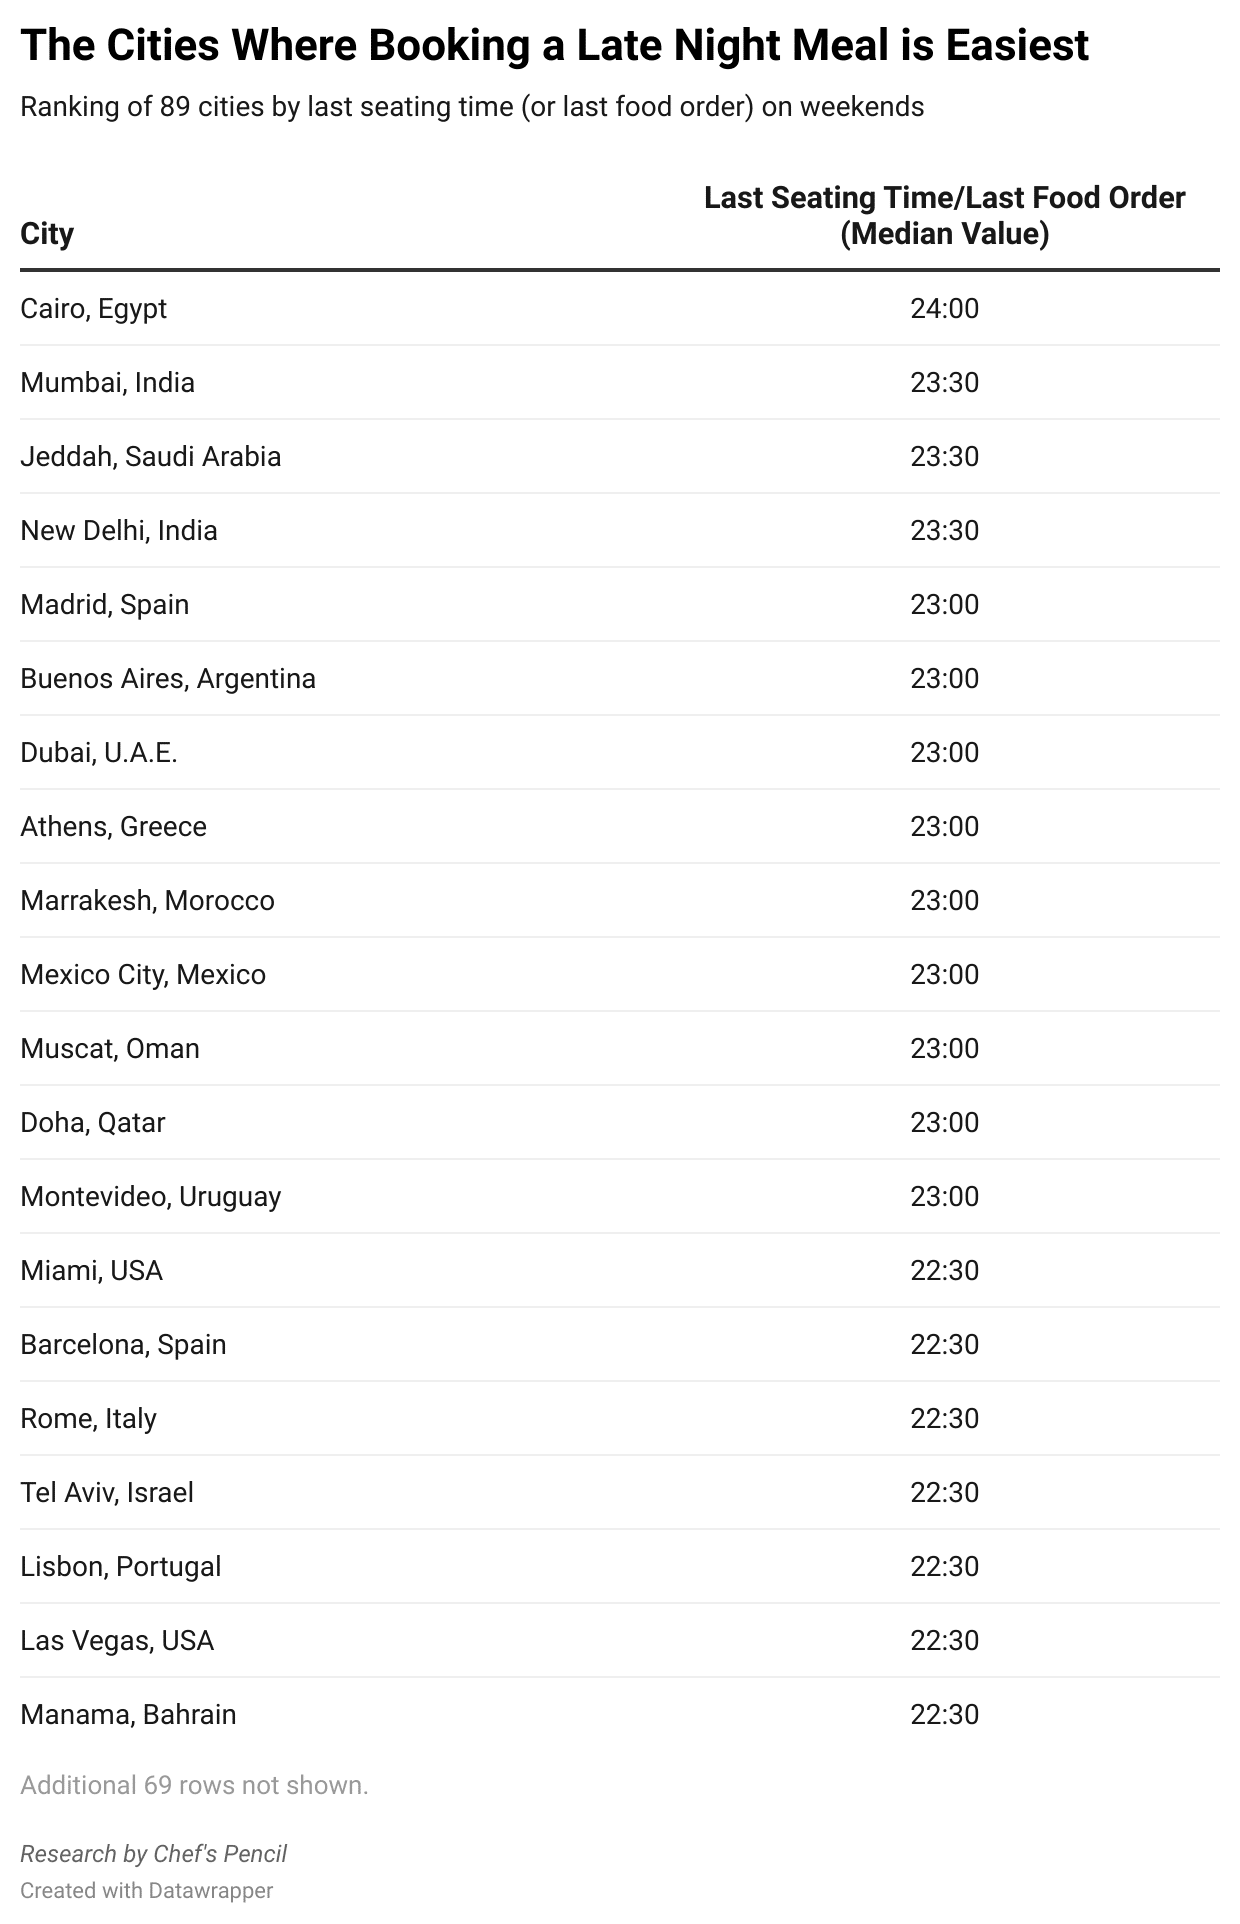Select the Tel Aviv, Israel entry
1240x1924 pixels.
pos(106,1492)
